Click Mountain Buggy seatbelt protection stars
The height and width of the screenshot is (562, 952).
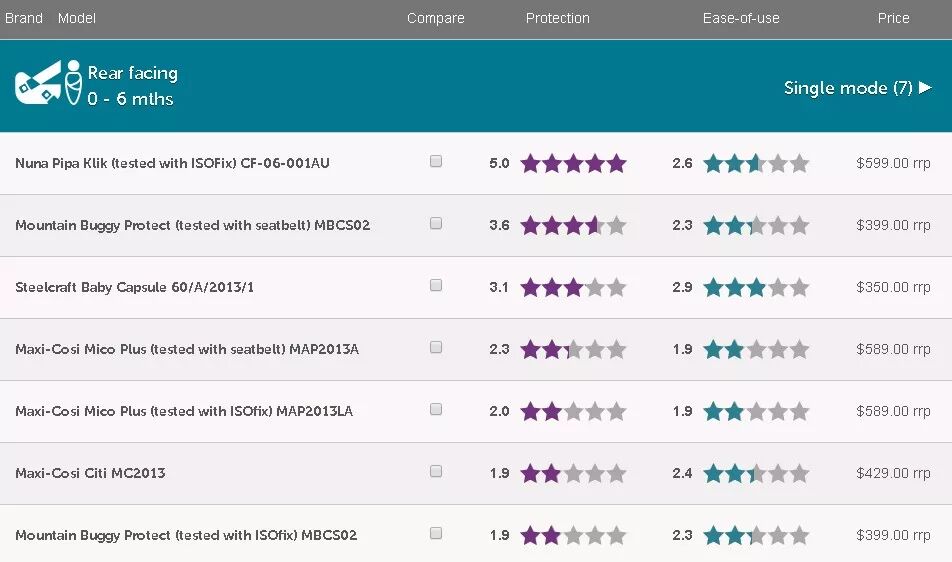[x=573, y=225]
